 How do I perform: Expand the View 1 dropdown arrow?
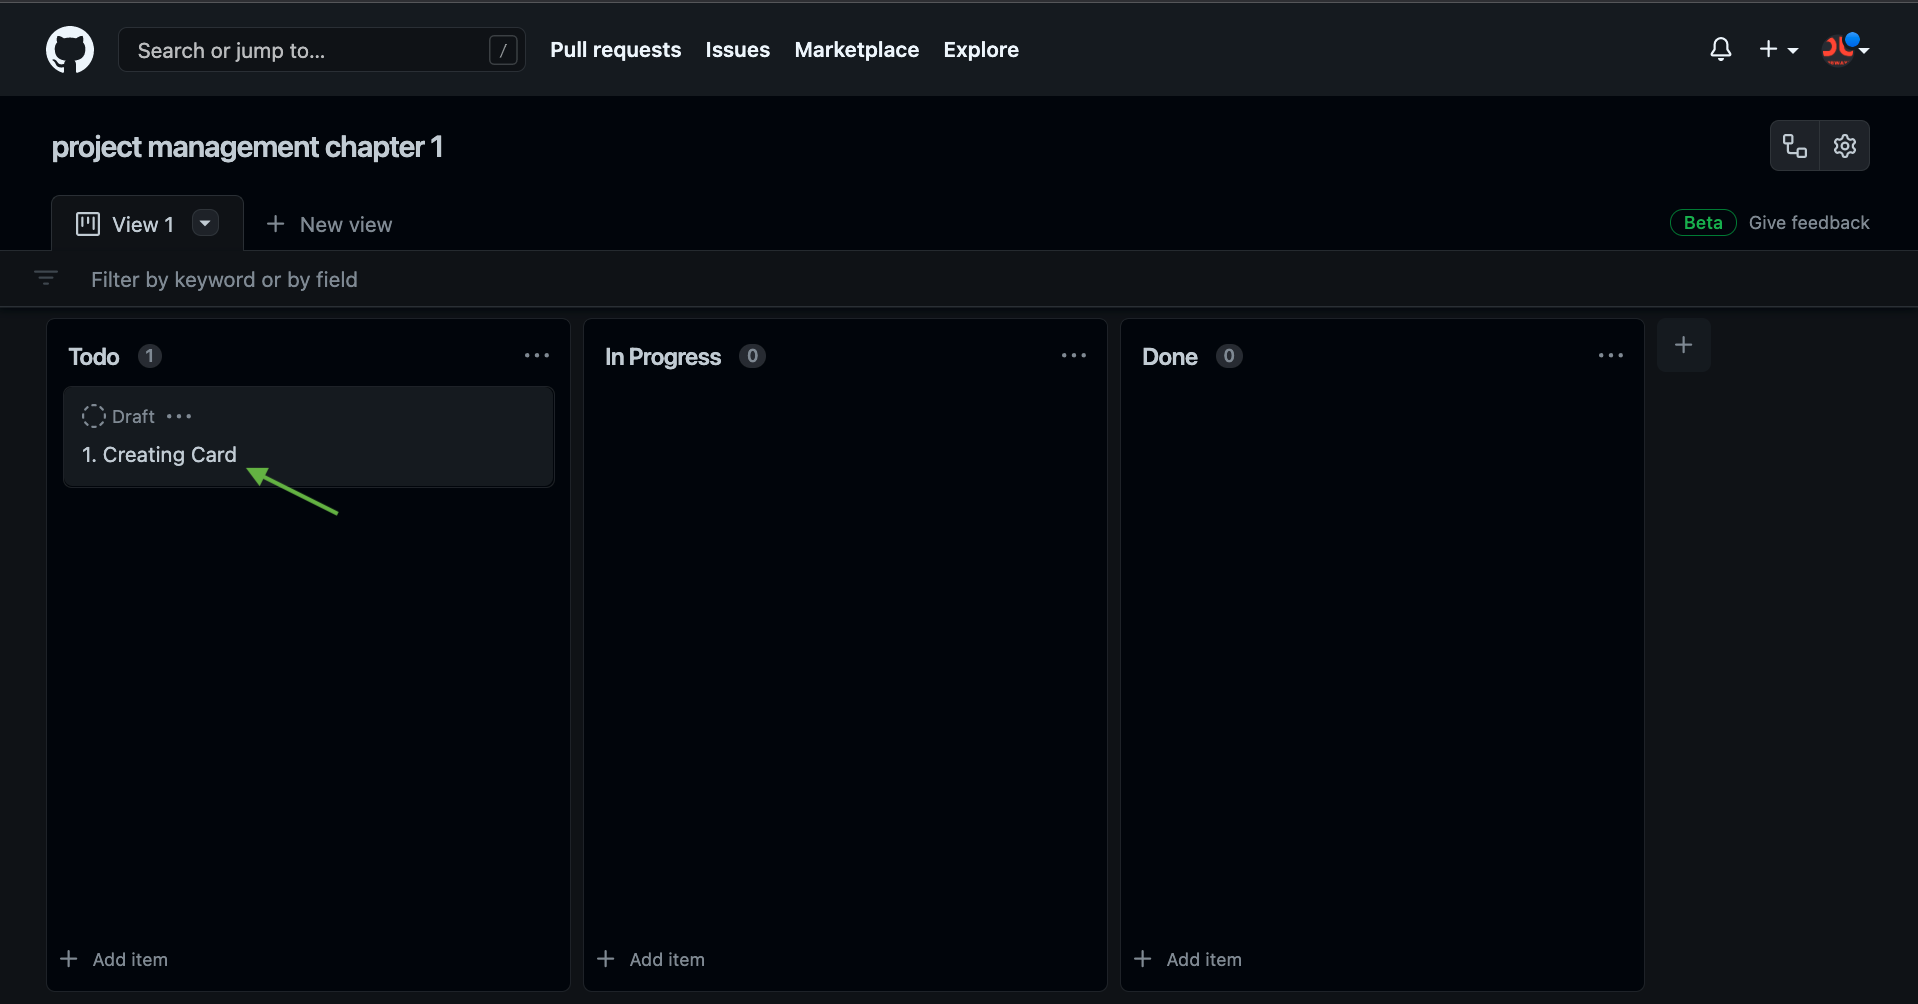(x=205, y=223)
